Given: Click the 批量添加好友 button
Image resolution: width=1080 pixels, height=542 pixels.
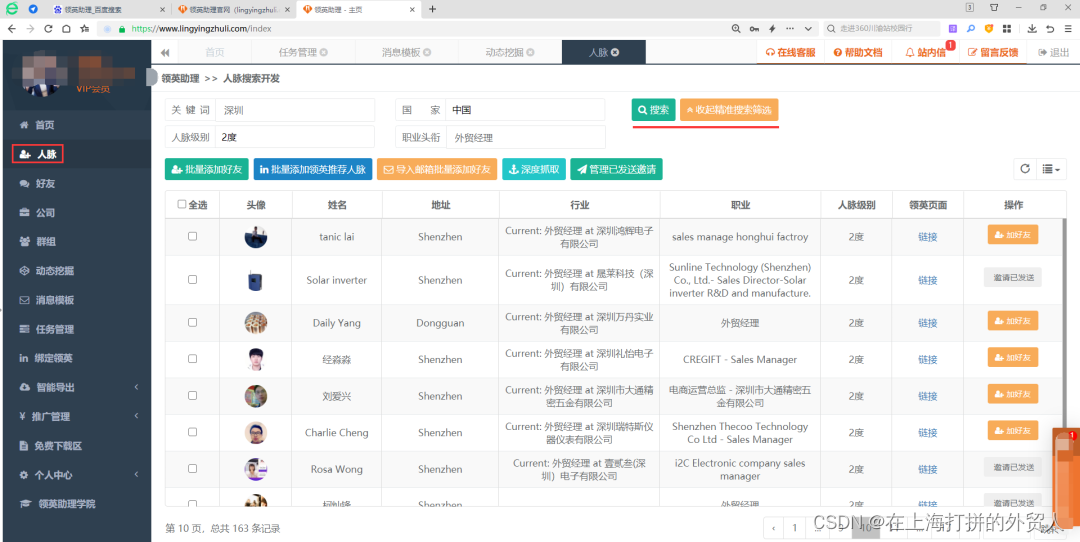Looking at the screenshot, I should coord(207,169).
